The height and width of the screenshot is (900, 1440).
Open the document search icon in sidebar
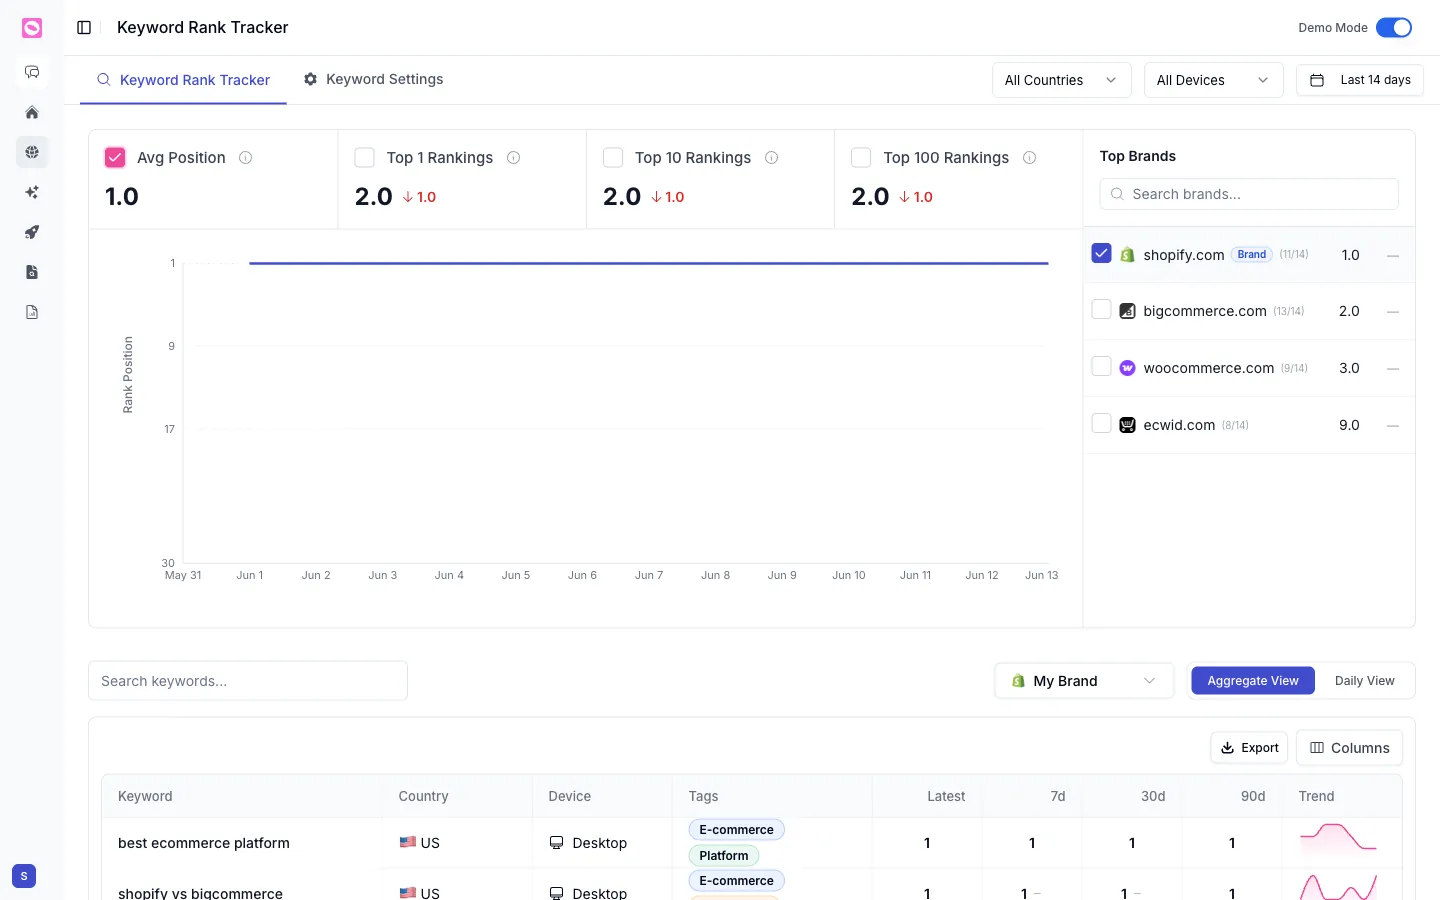(x=32, y=272)
